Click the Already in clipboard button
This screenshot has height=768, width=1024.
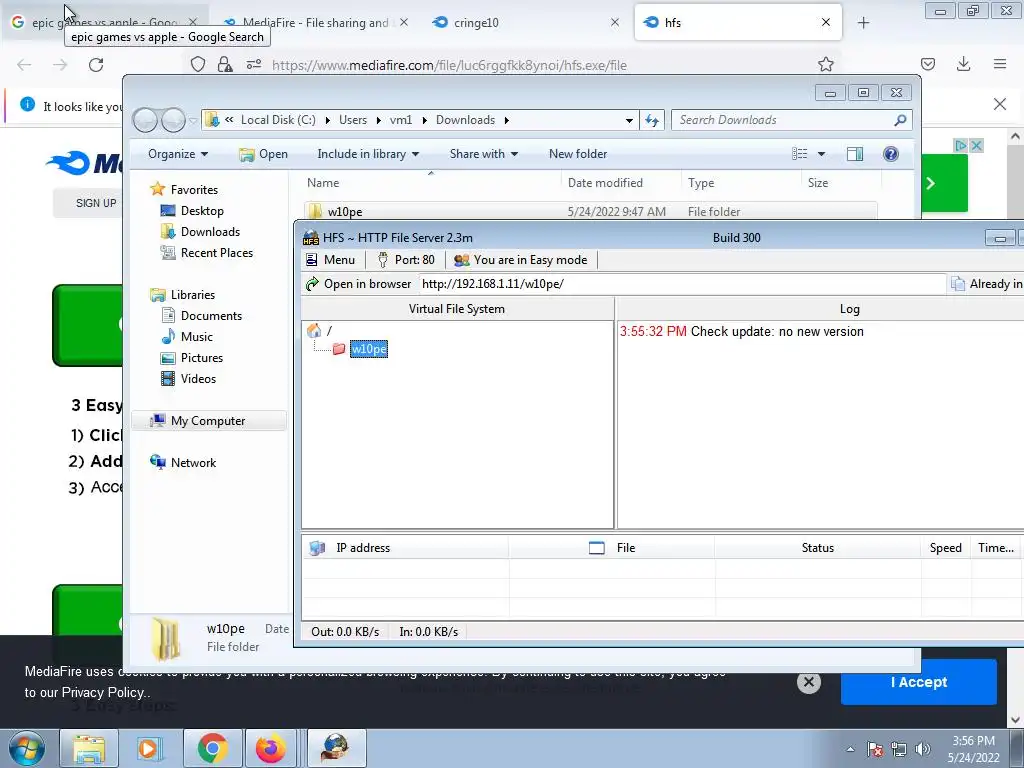(987, 284)
